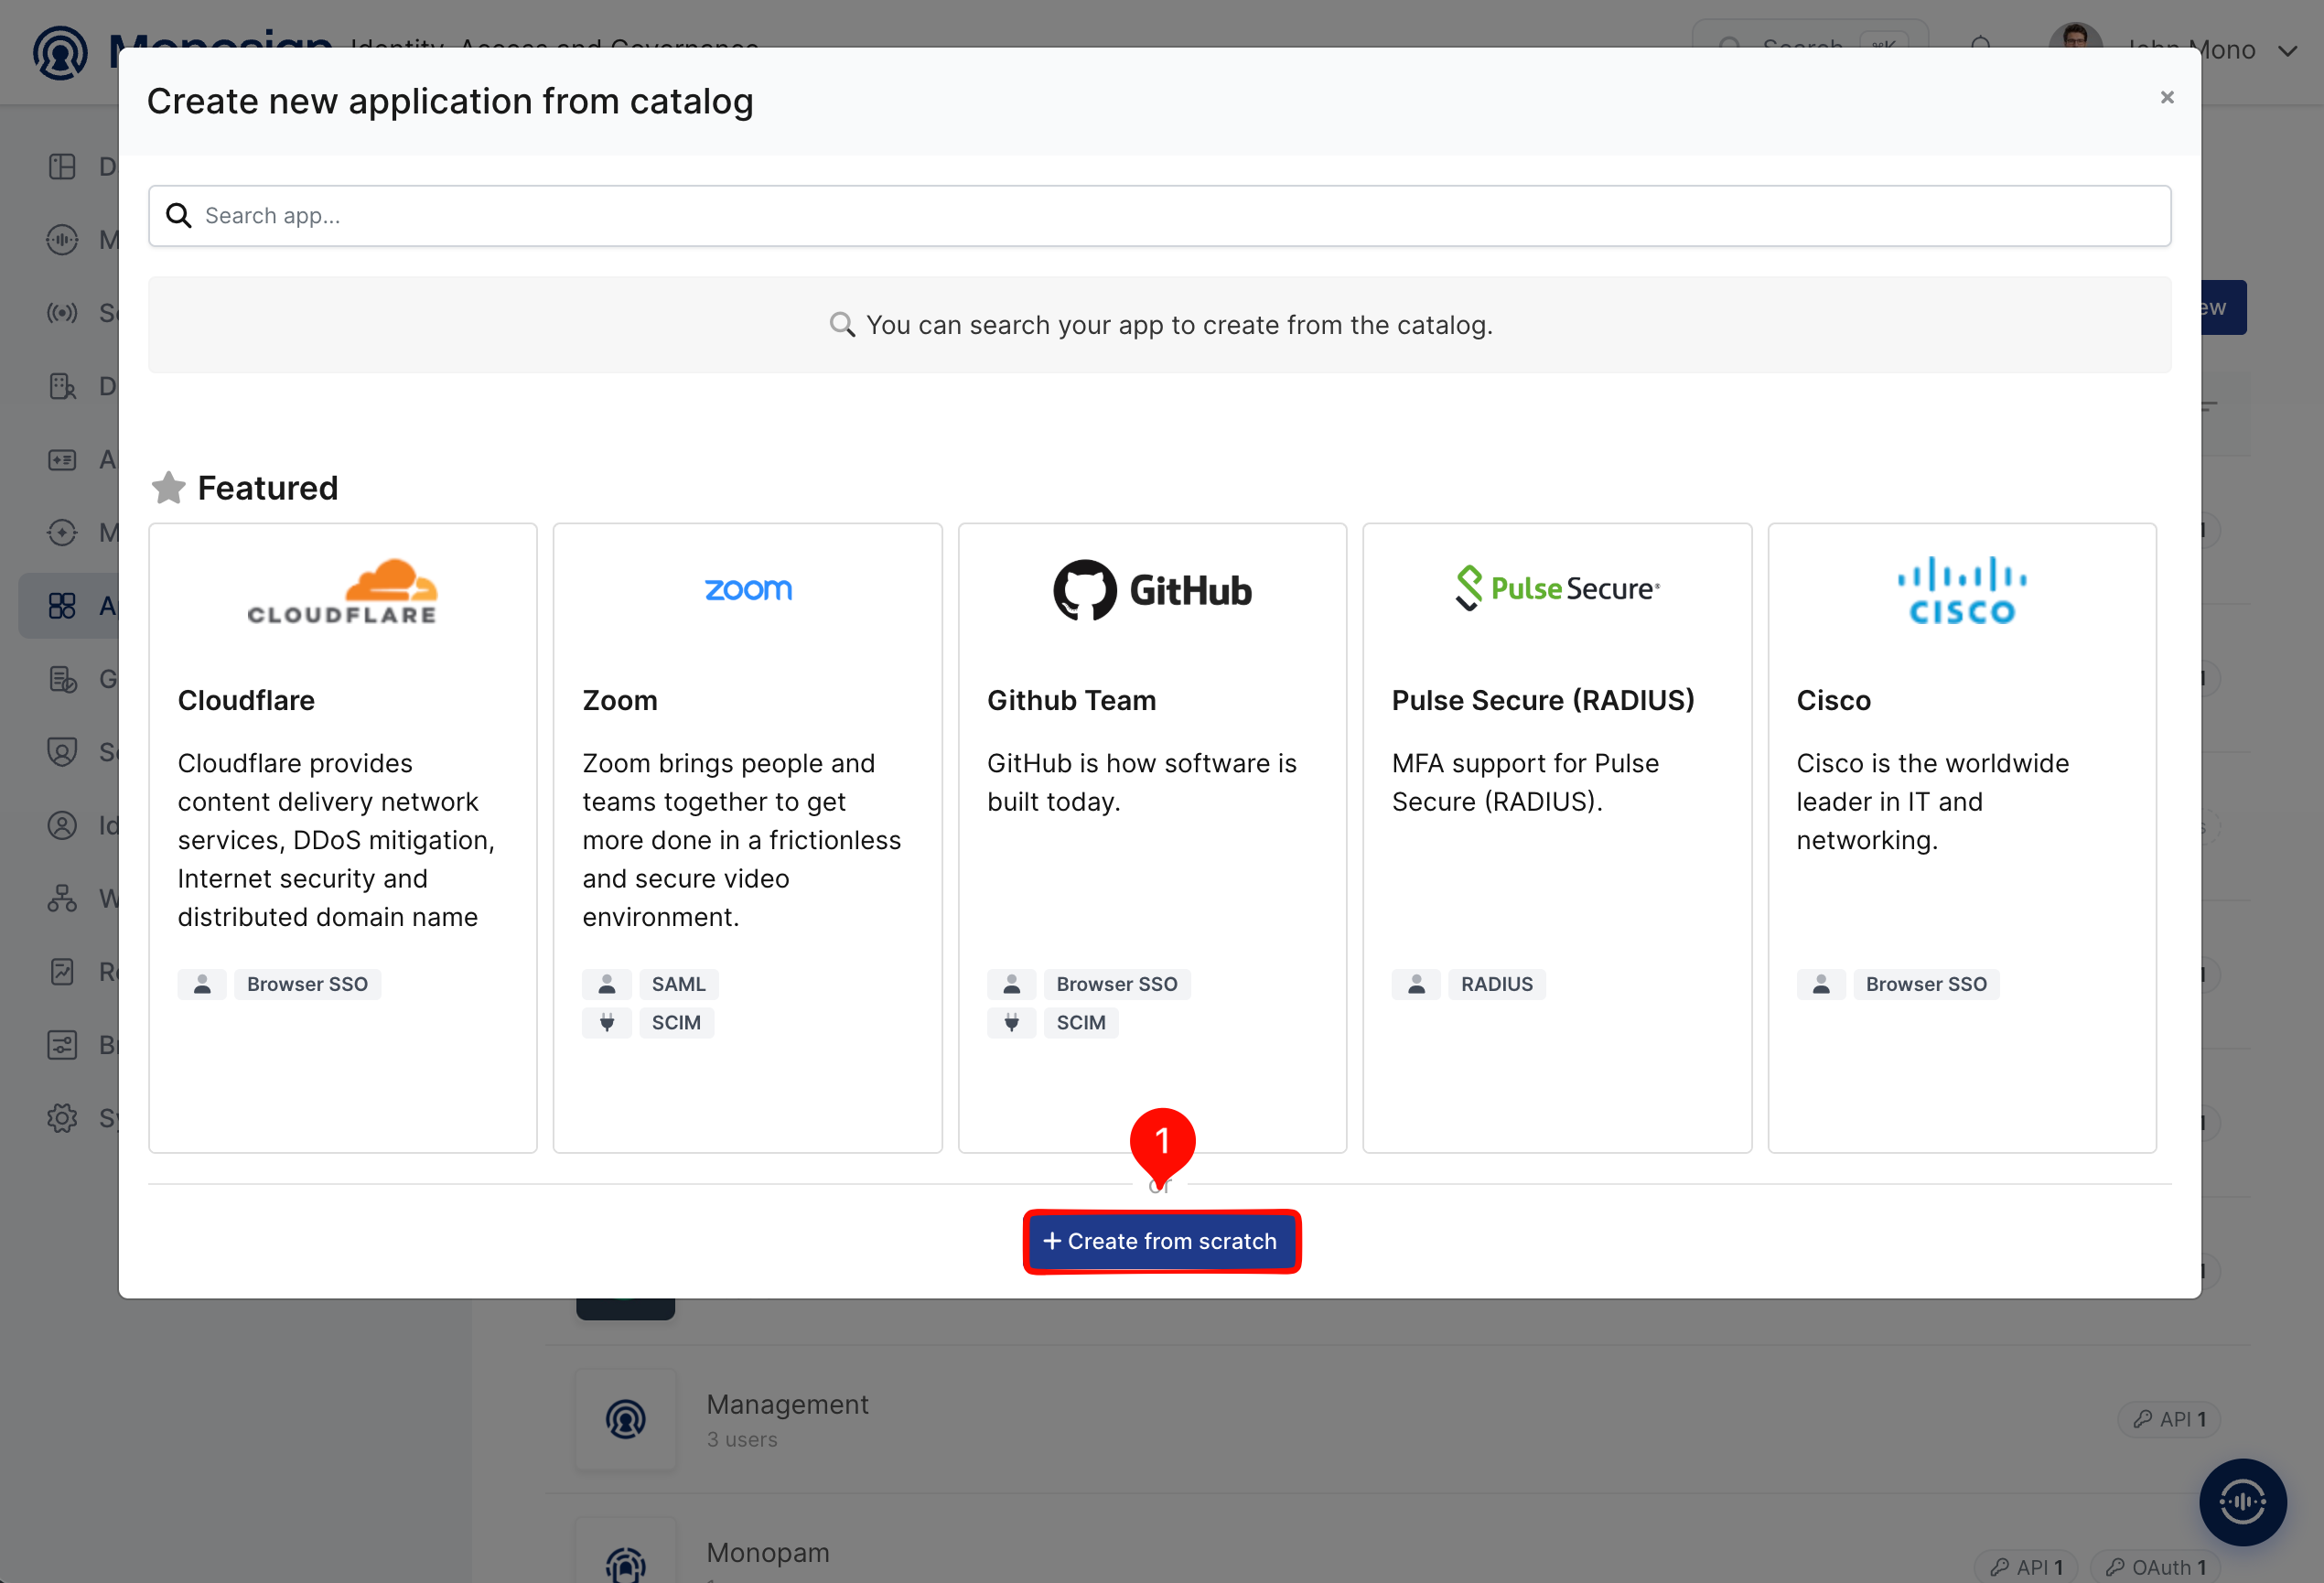Click the Browser SSO tag on Cisco card
Image resolution: width=2324 pixels, height=1583 pixels.
point(1926,984)
